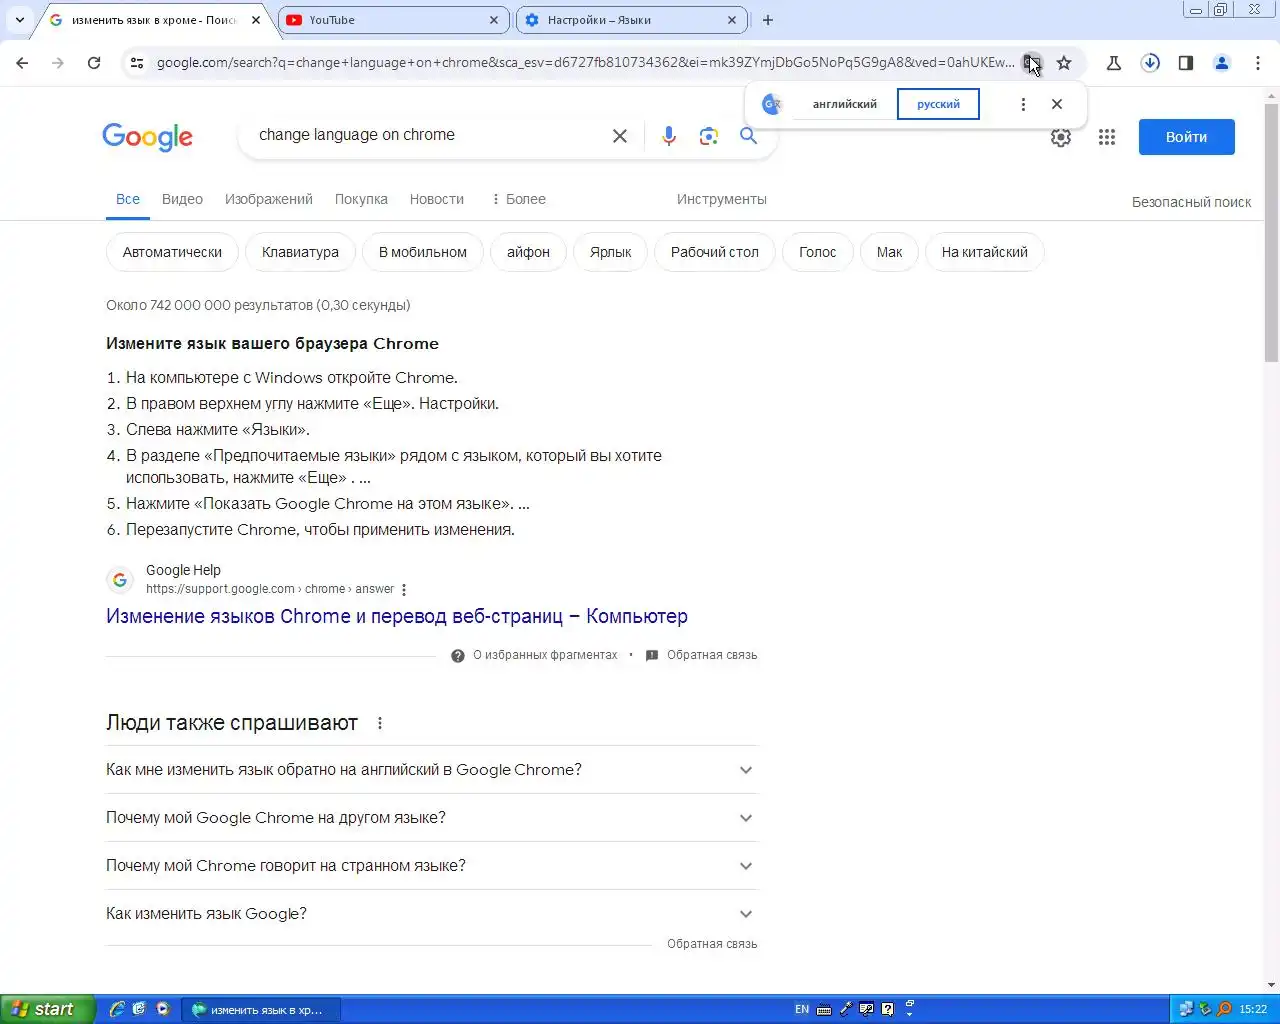Click the На китайский suggestion chip

[x=985, y=252]
